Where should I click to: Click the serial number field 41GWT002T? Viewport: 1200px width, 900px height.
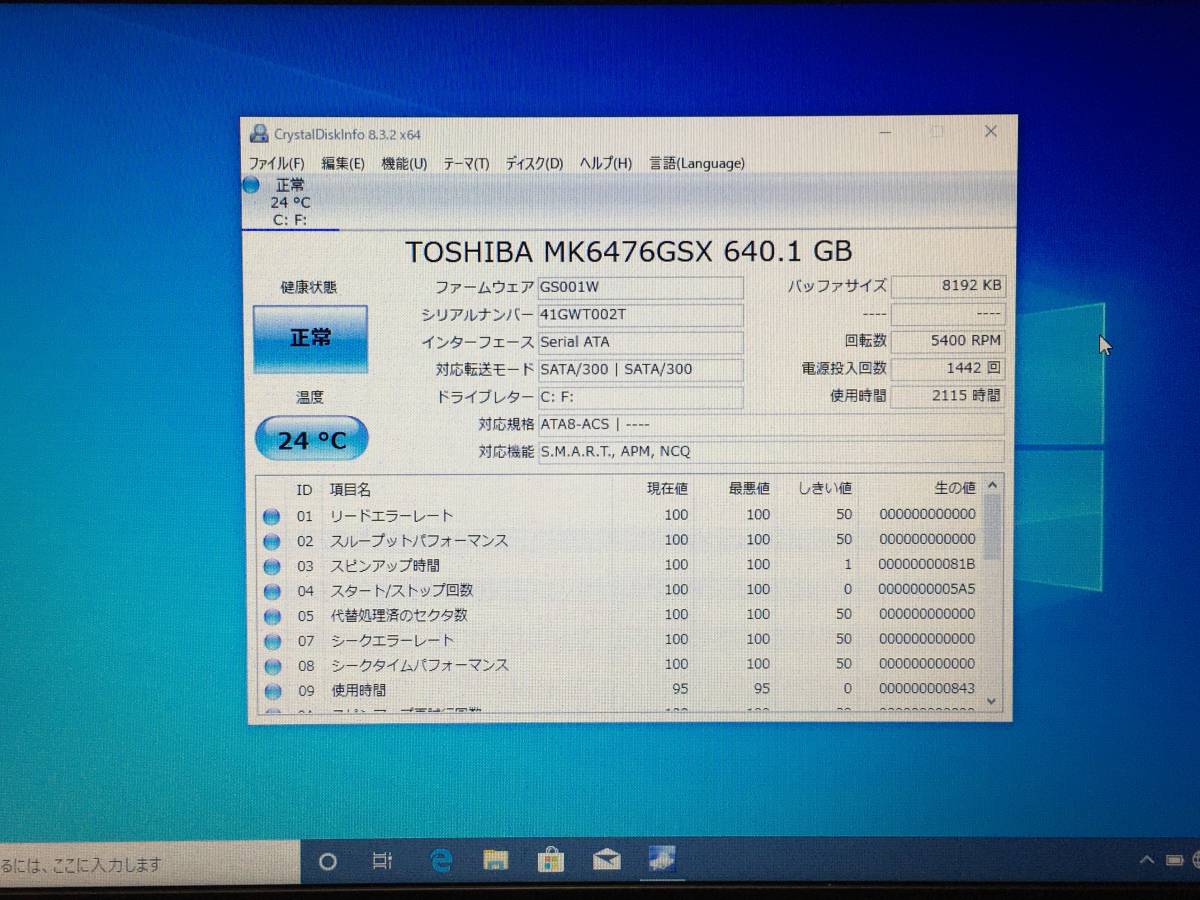click(640, 315)
